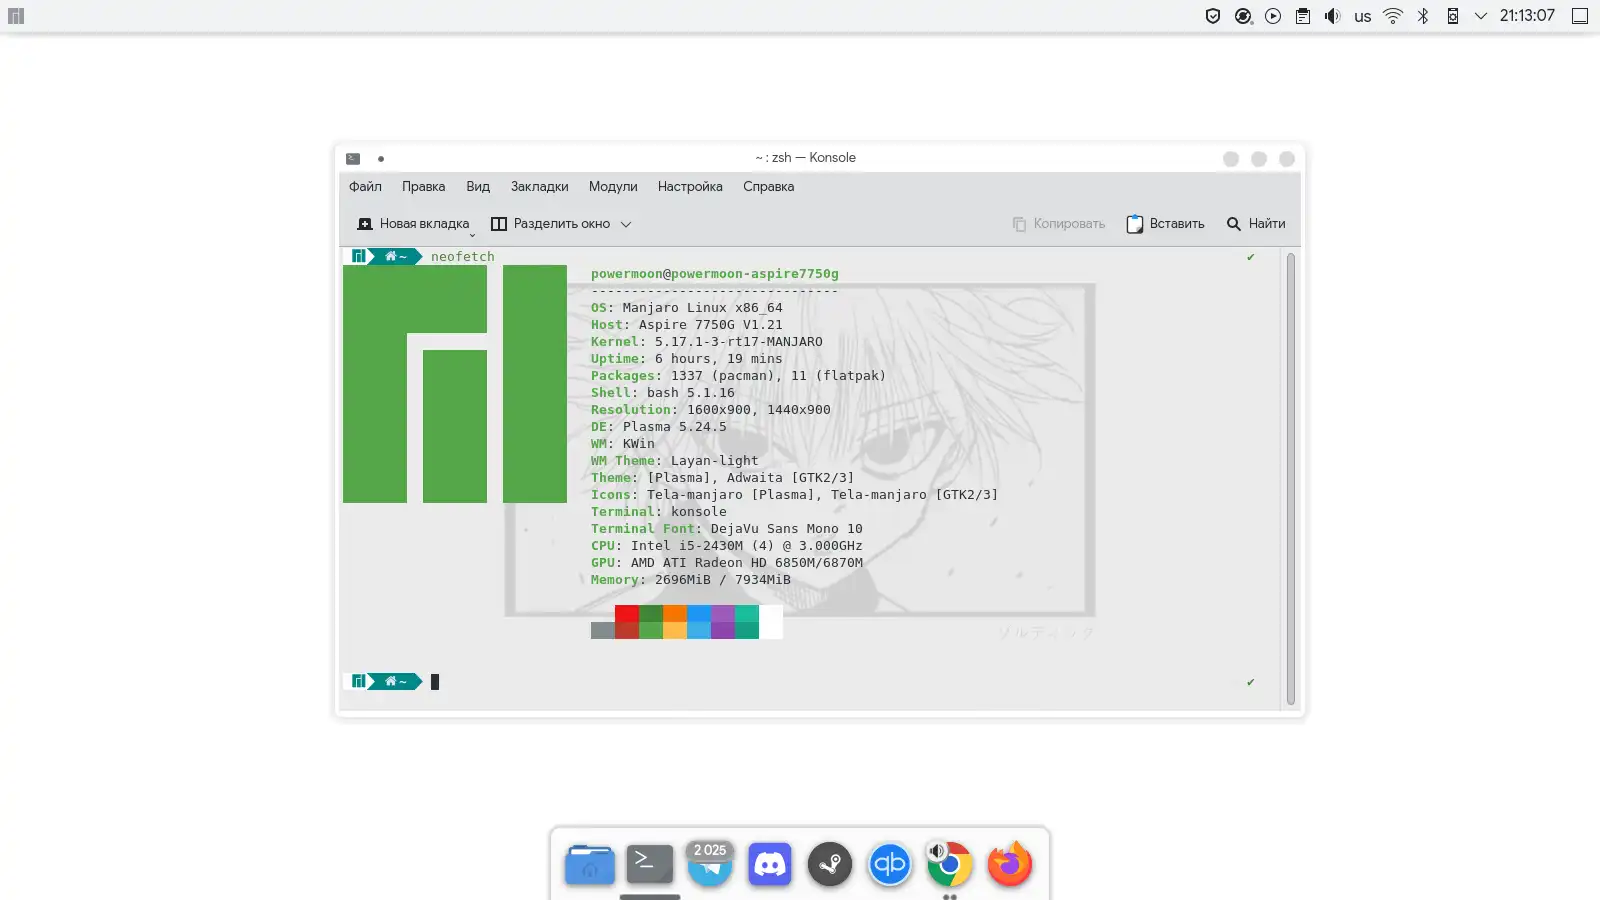Open the file manager from the dock
This screenshot has width=1600, height=900.
coord(590,864)
